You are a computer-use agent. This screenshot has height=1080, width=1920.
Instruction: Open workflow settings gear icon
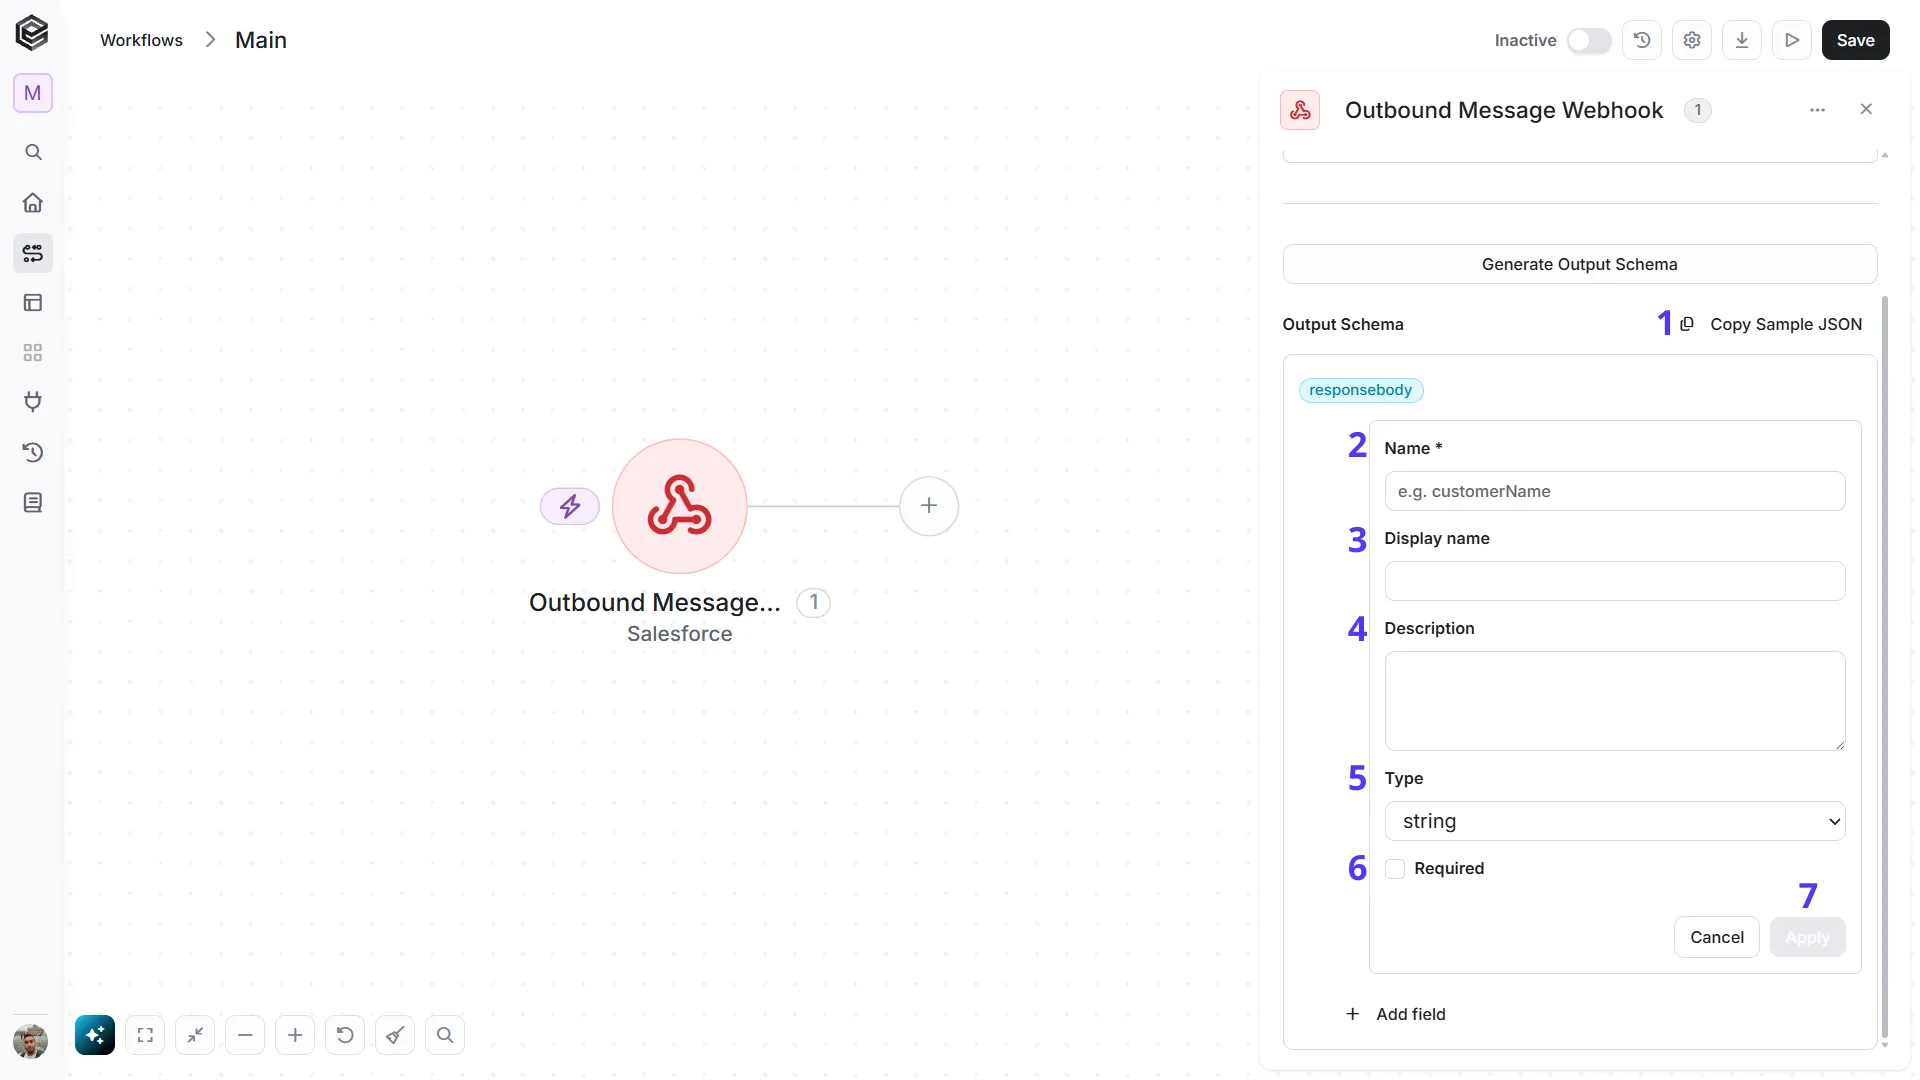point(1692,40)
